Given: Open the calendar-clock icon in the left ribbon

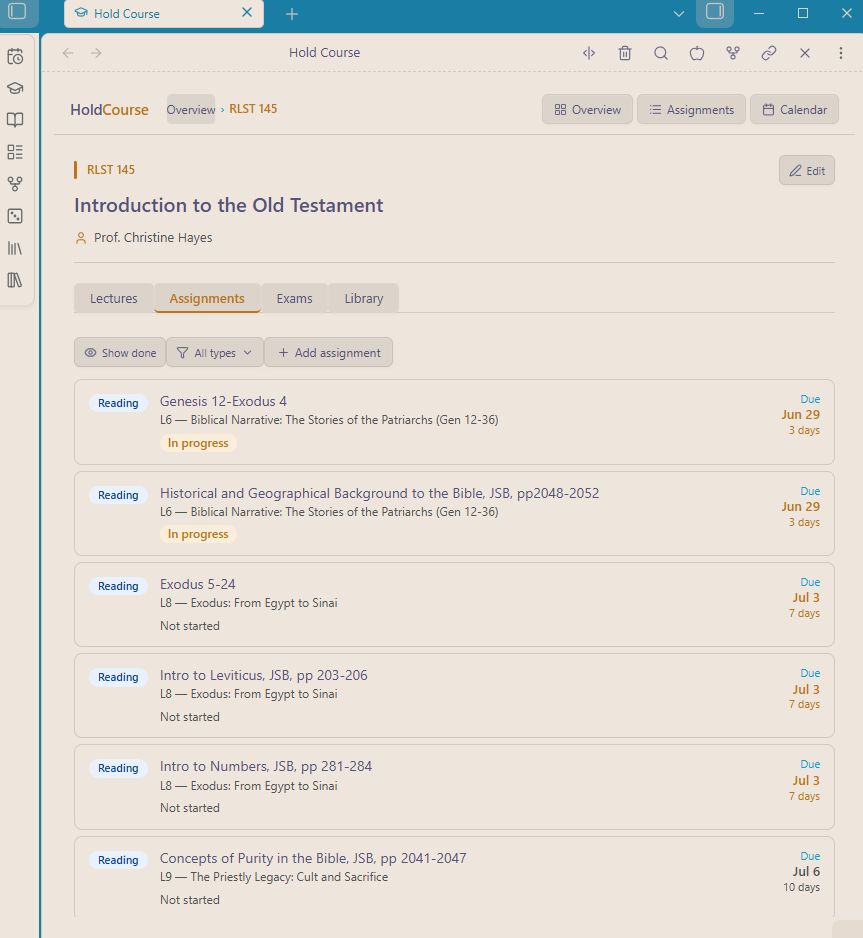Looking at the screenshot, I should (x=15, y=57).
